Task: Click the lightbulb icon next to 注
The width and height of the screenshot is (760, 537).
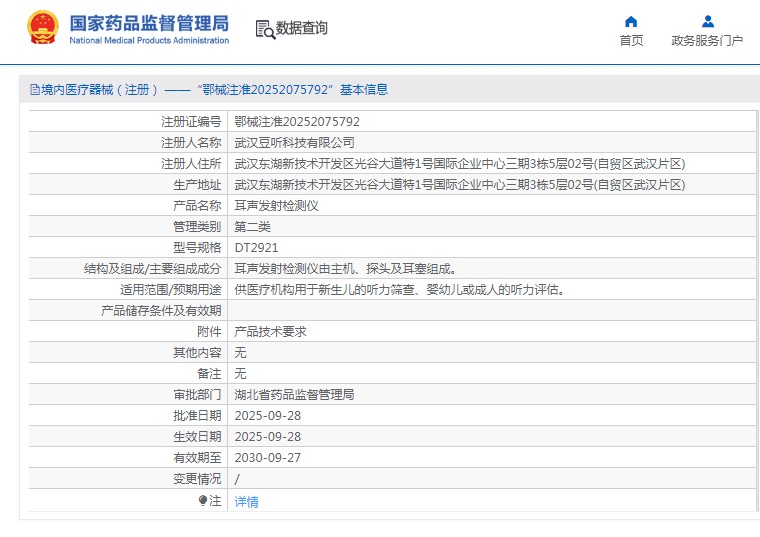Action: click(x=203, y=501)
